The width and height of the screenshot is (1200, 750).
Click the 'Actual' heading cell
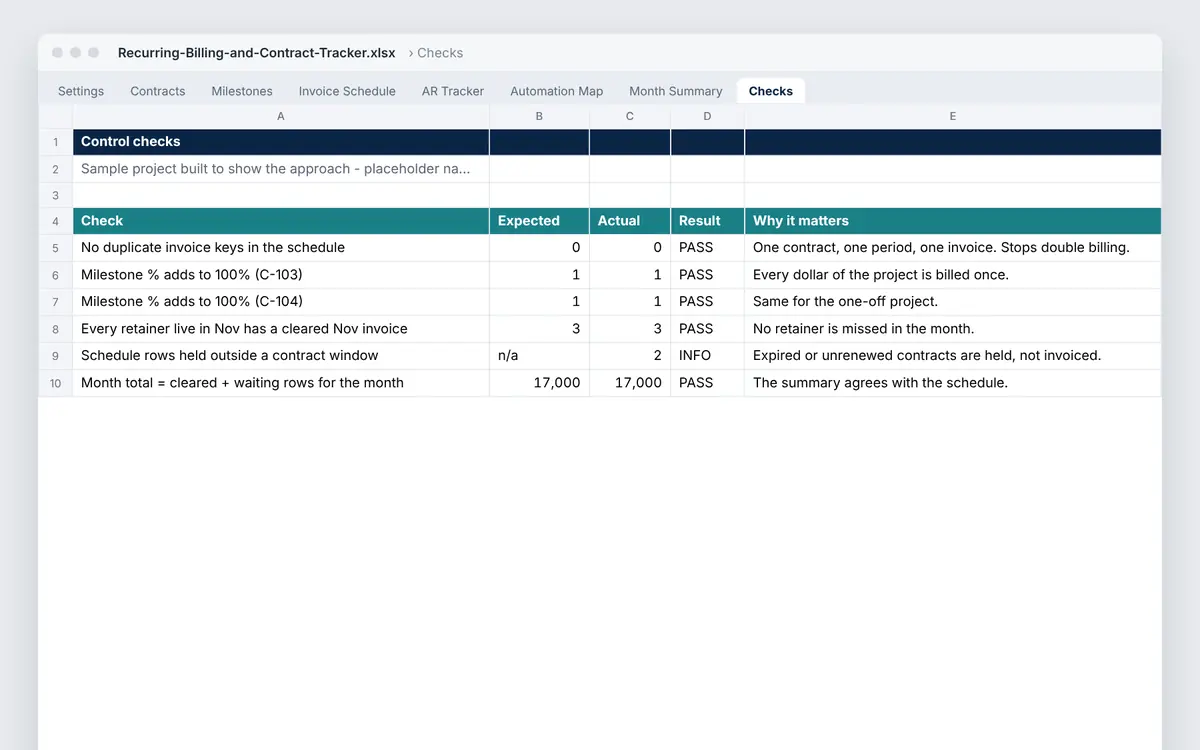630,221
